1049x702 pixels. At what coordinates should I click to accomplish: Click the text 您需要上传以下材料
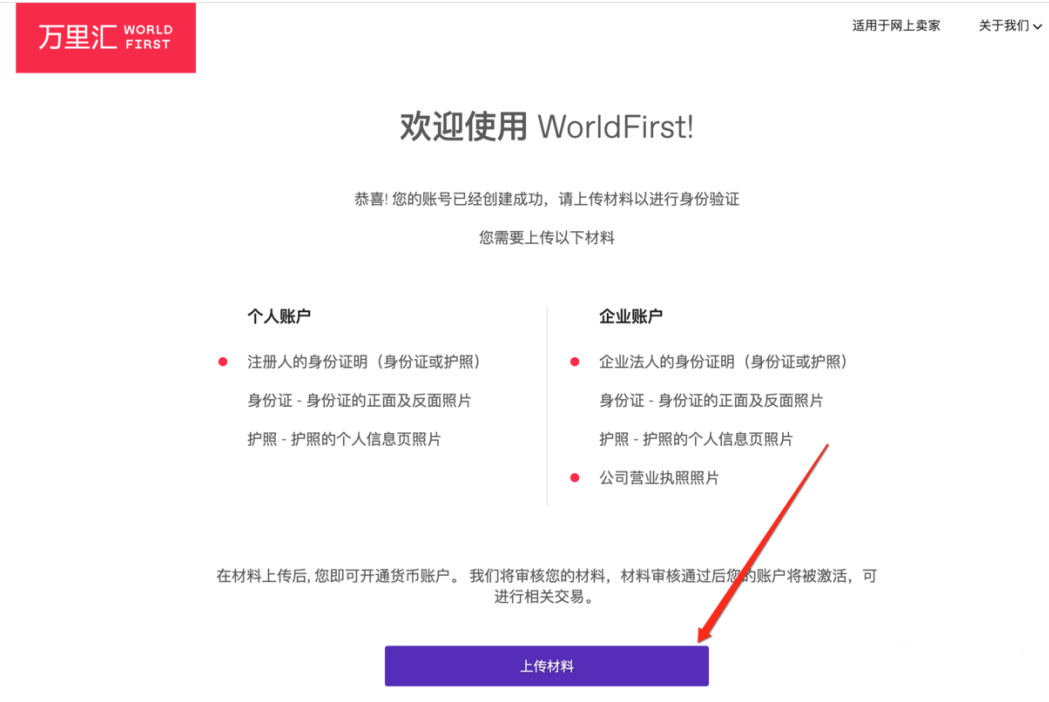pos(547,238)
